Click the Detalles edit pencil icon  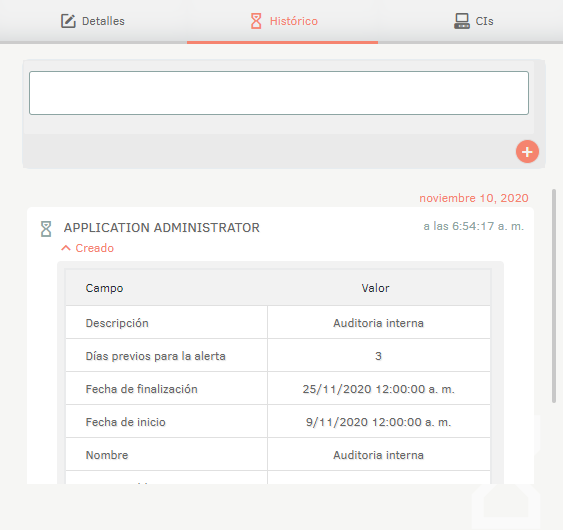coord(68,21)
